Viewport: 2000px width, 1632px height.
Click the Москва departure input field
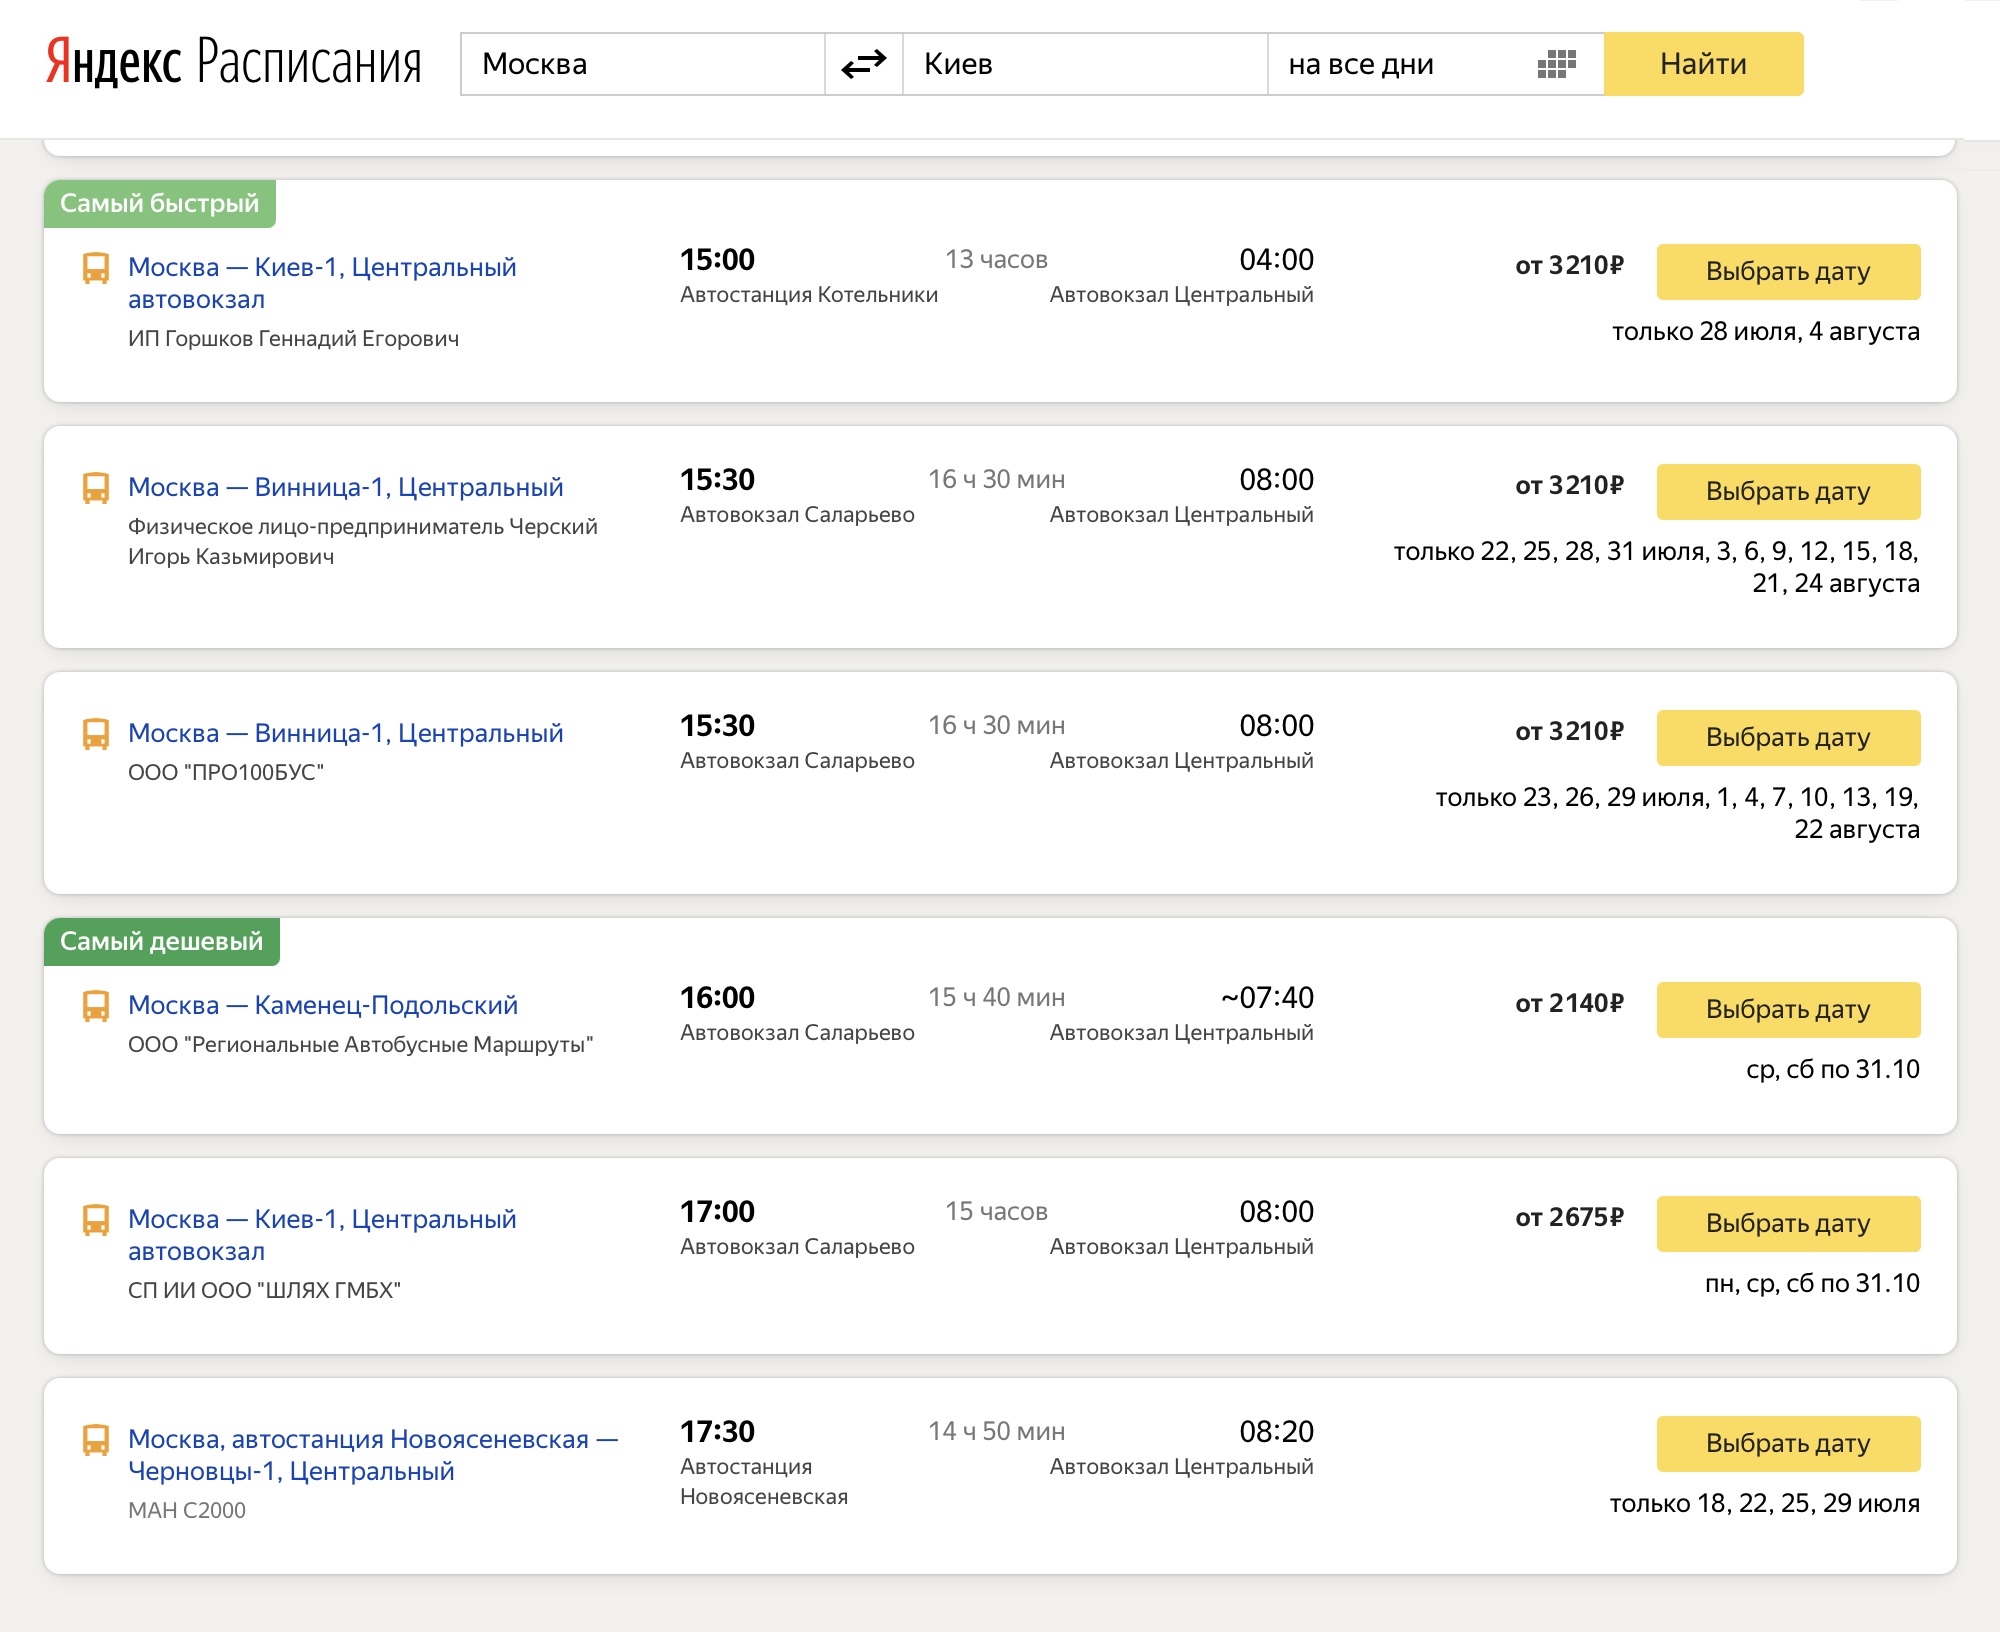coord(642,64)
